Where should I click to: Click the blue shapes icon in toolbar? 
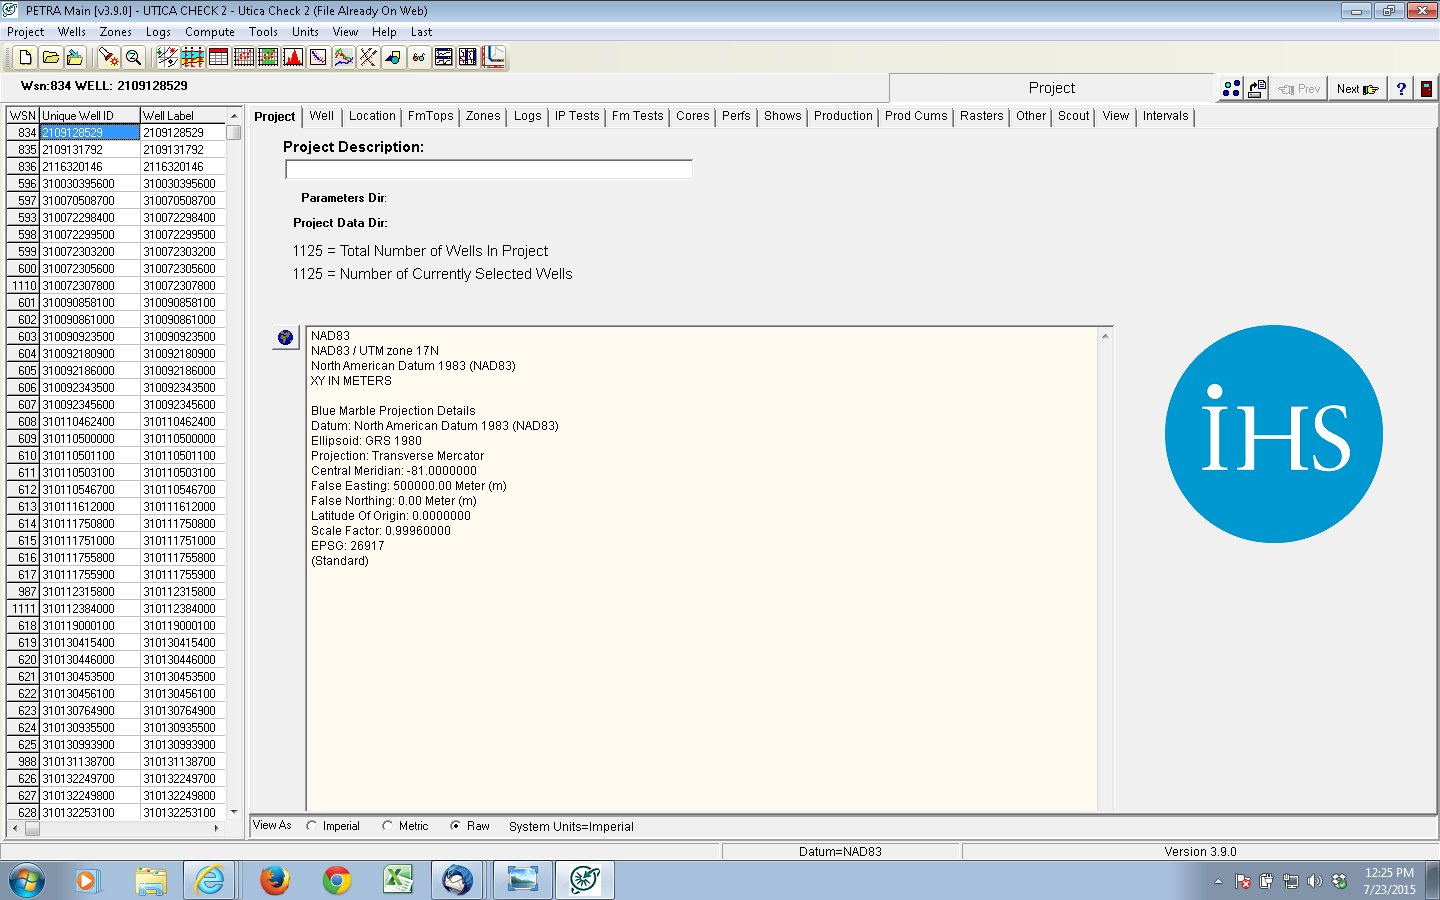[x=393, y=57]
